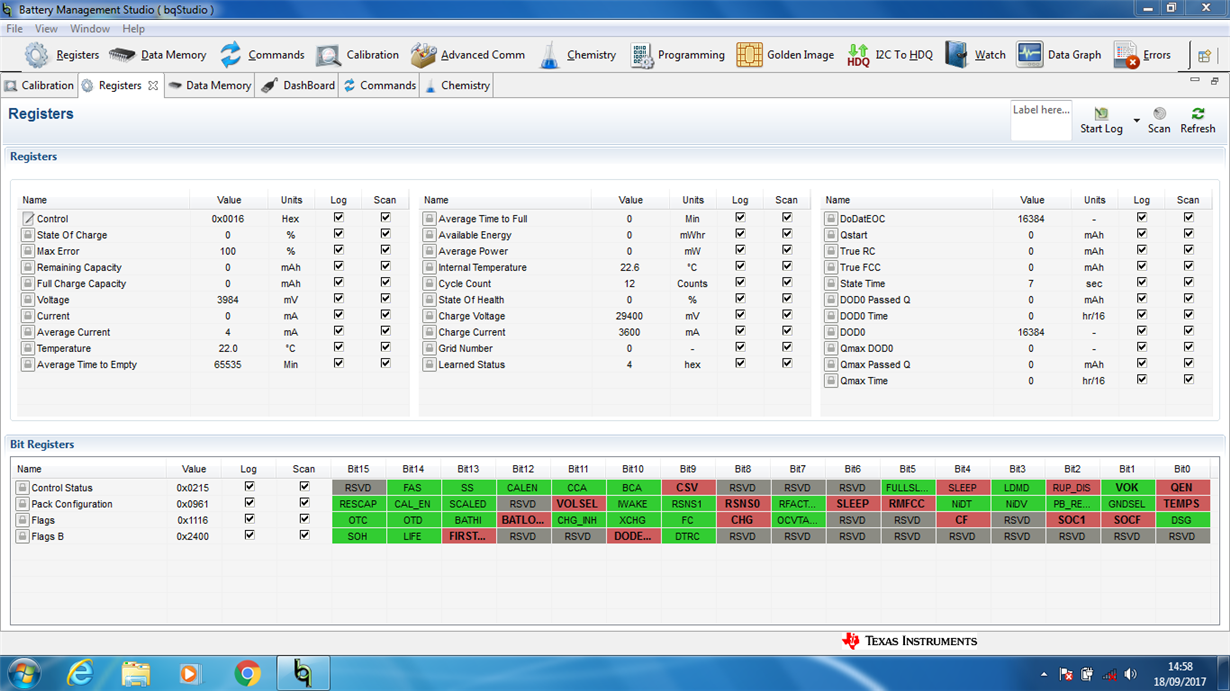This screenshot has height=691, width=1230.
Task: Click the open perspective icon at toolbar end
Action: (1204, 56)
